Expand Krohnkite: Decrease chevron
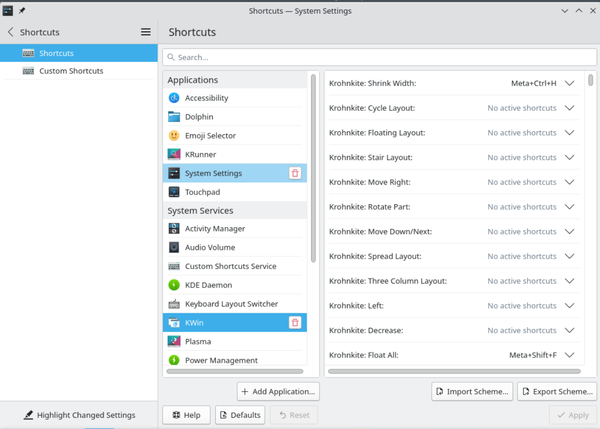The image size is (600, 429). coord(569,330)
